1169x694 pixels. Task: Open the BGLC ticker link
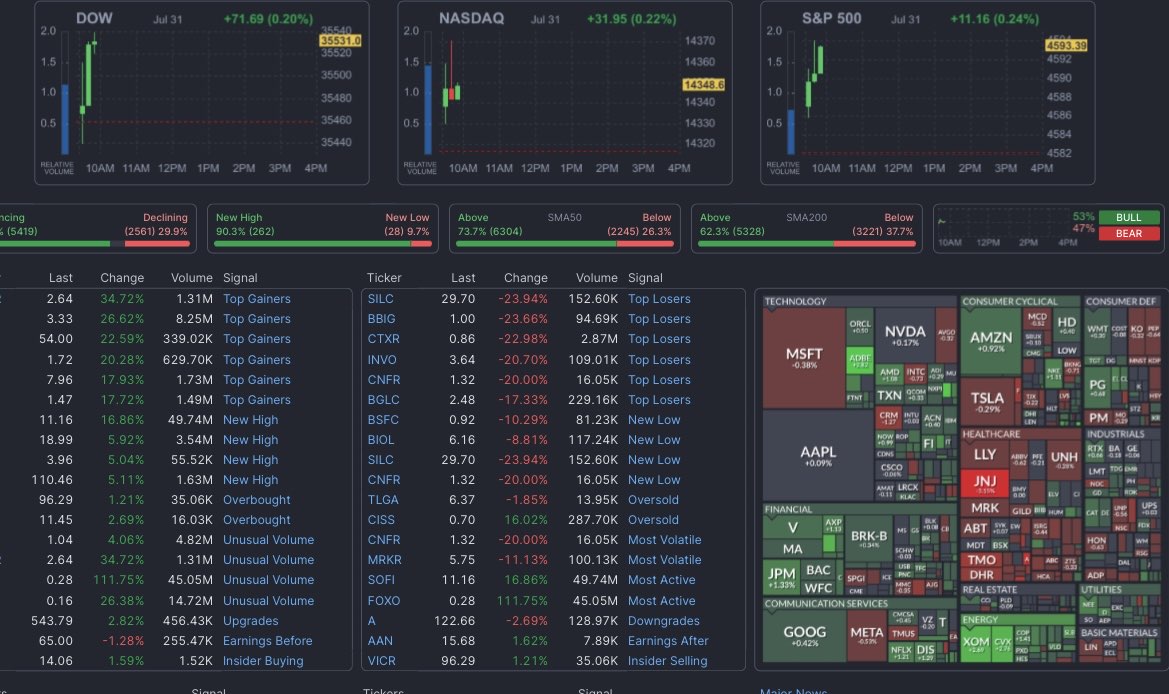[x=383, y=400]
